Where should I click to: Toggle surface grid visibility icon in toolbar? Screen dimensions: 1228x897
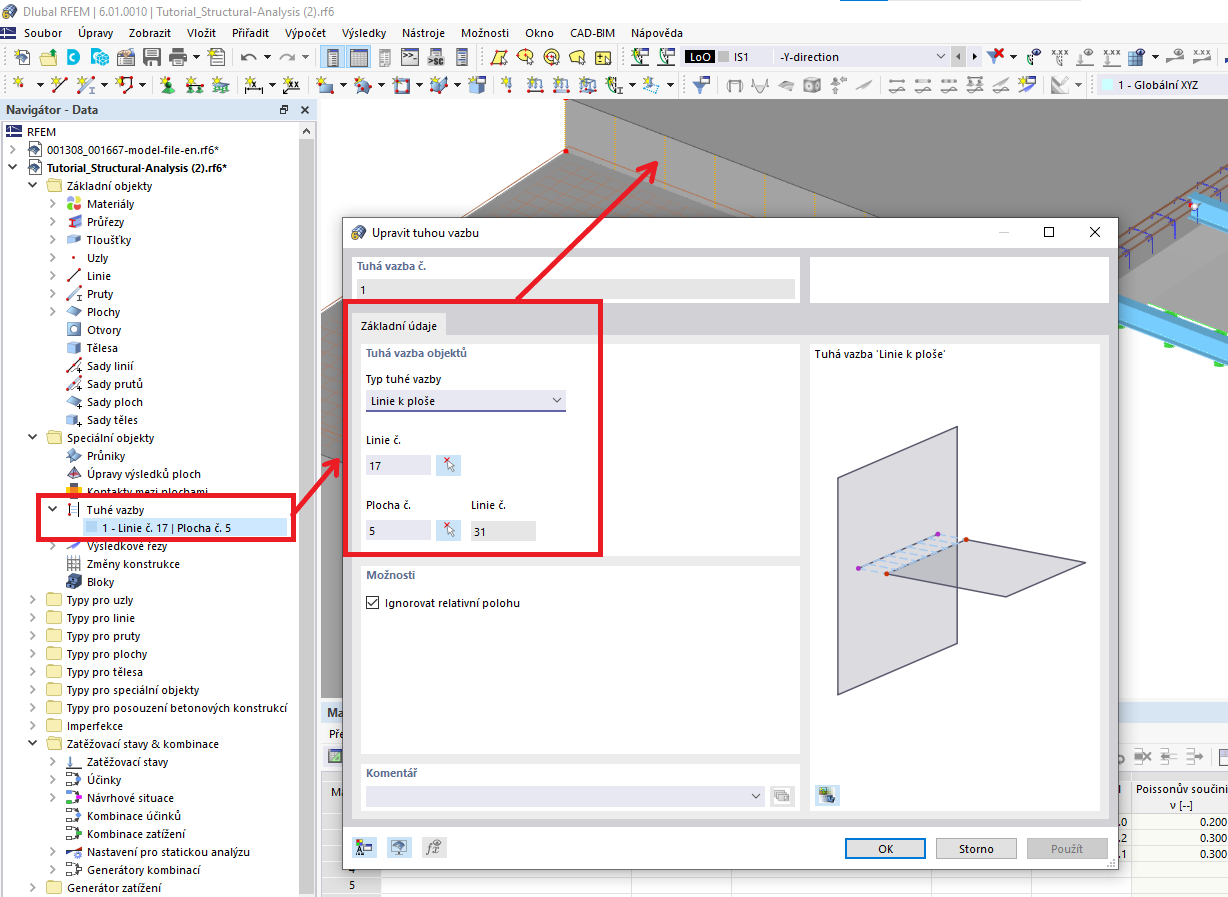click(1135, 57)
